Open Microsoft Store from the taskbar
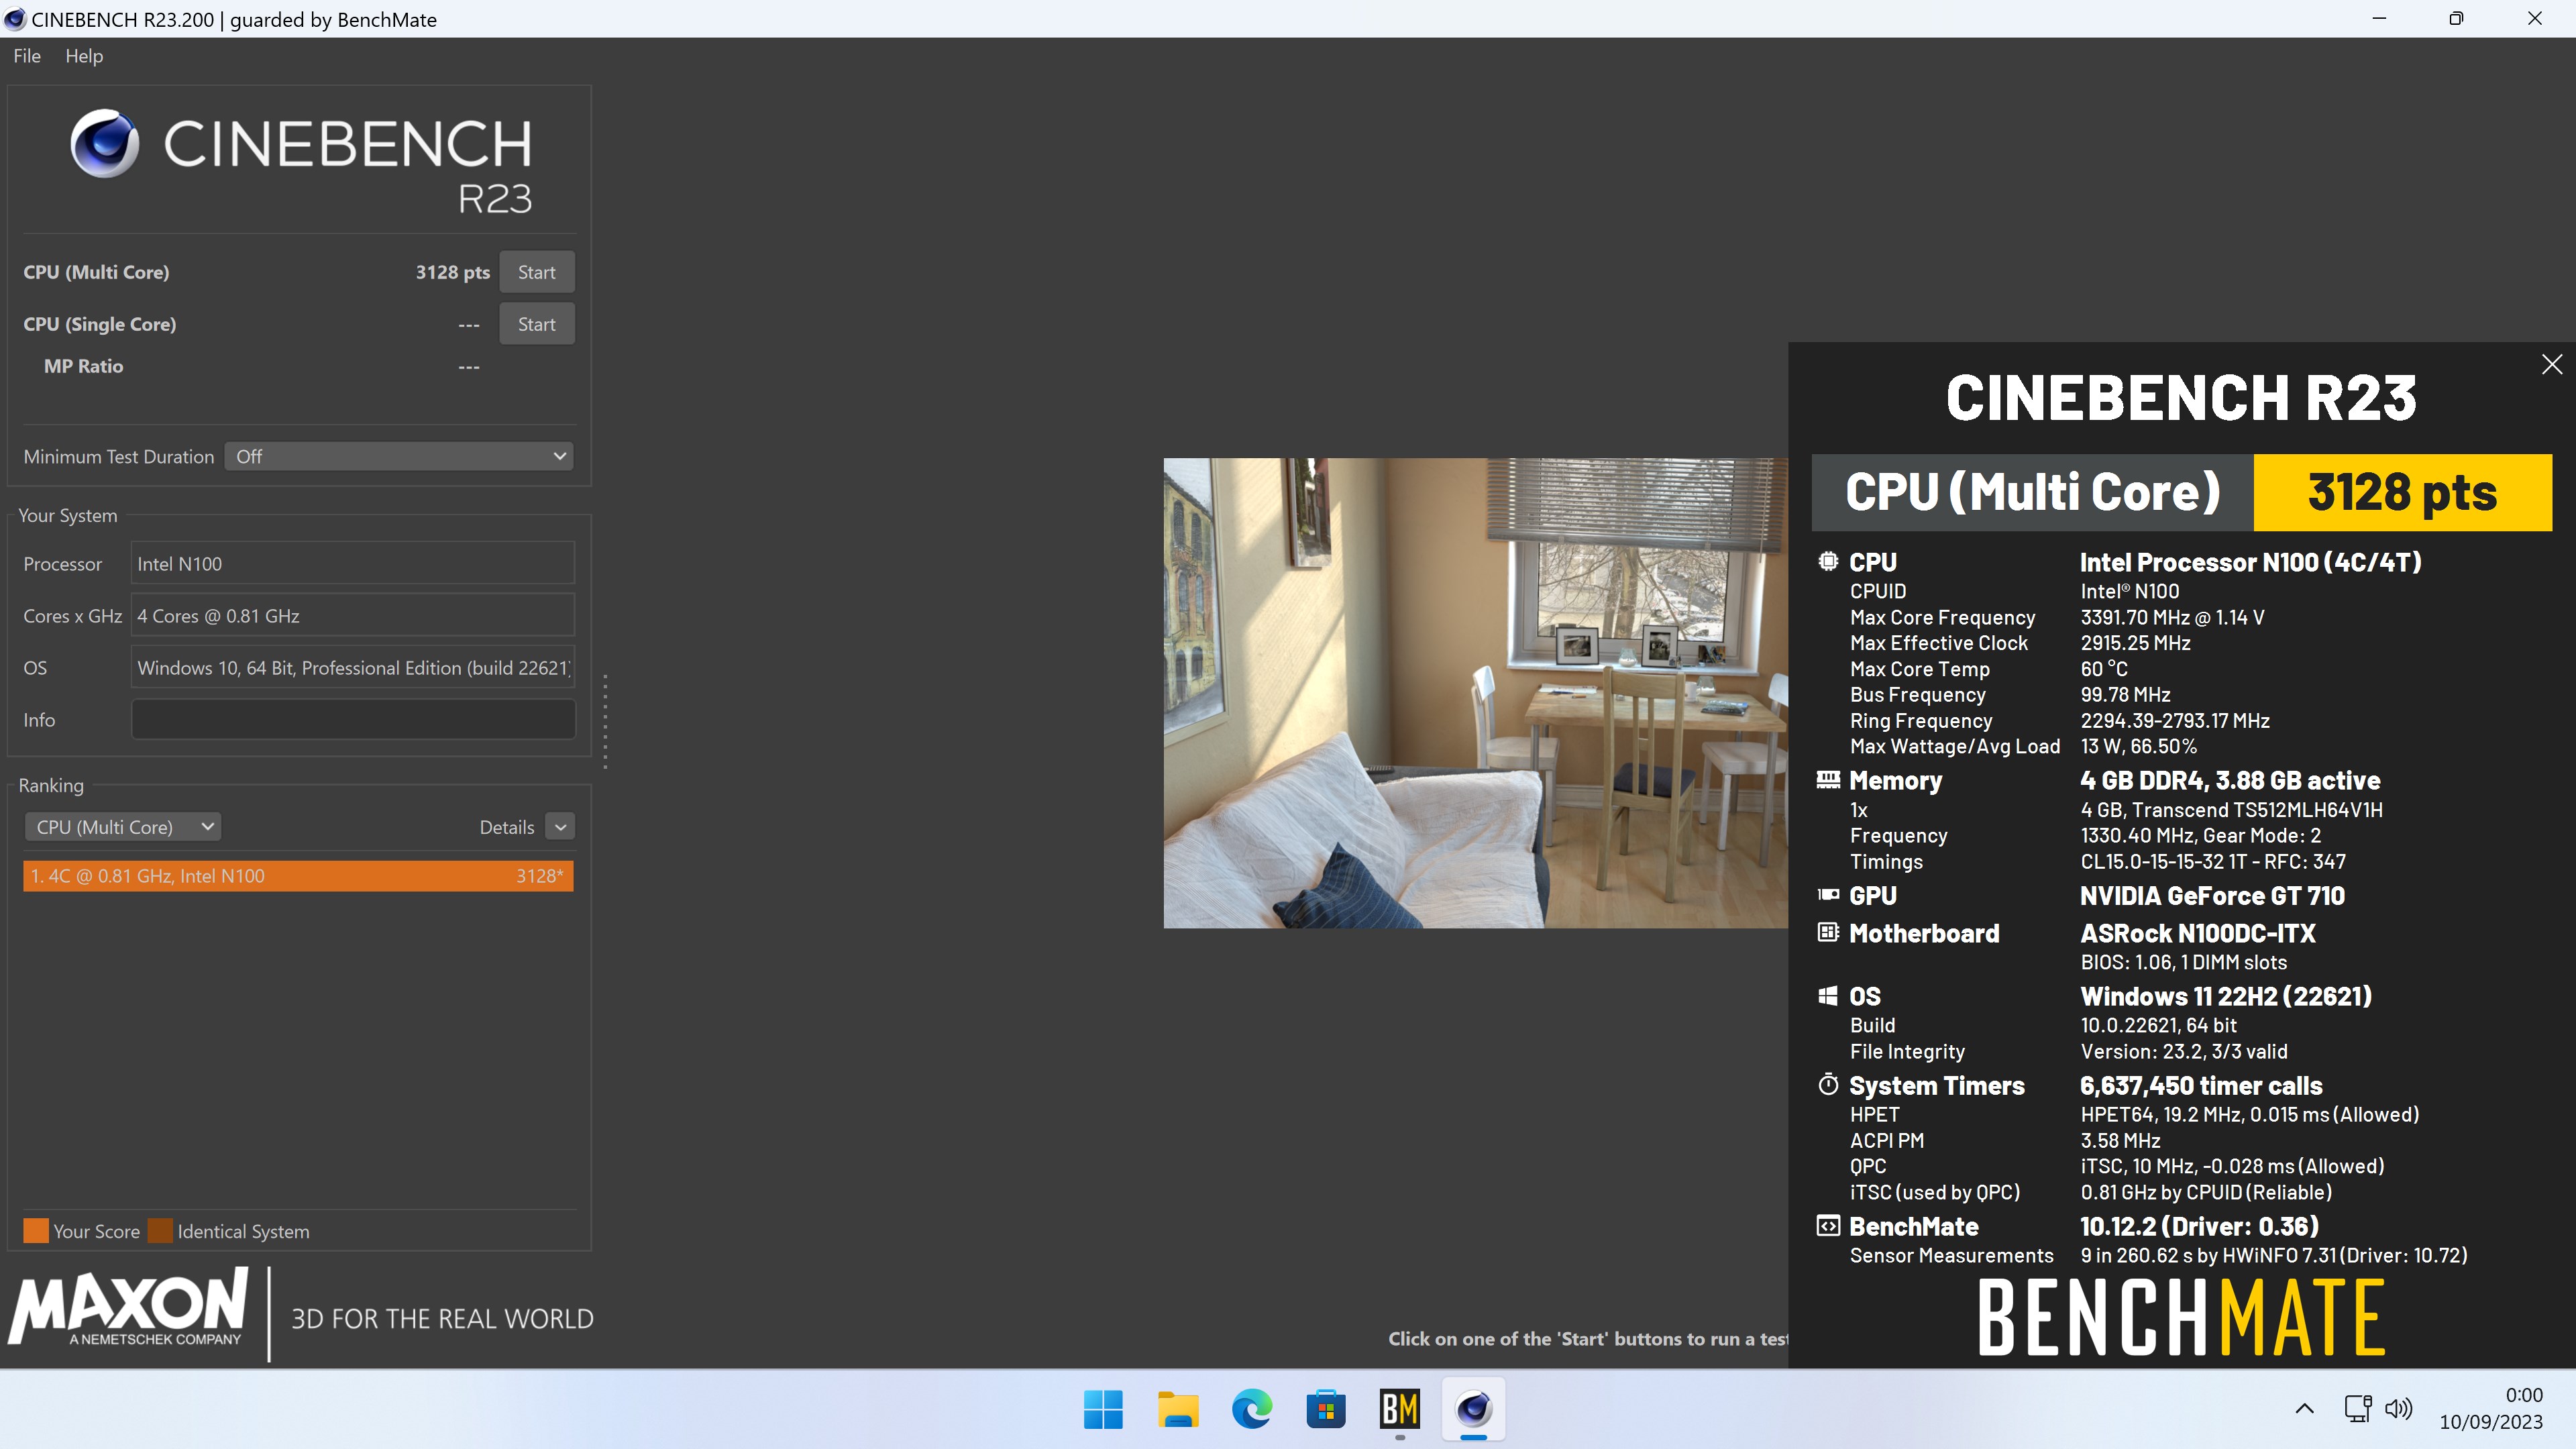This screenshot has height=1449, width=2576. 1326,1410
